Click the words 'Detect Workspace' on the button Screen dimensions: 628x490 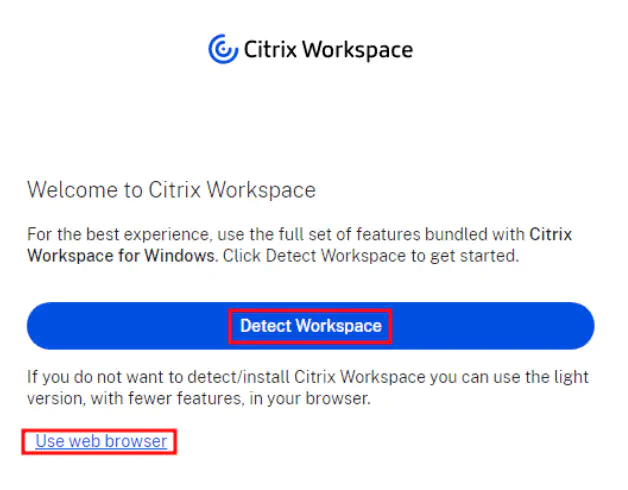(x=310, y=326)
